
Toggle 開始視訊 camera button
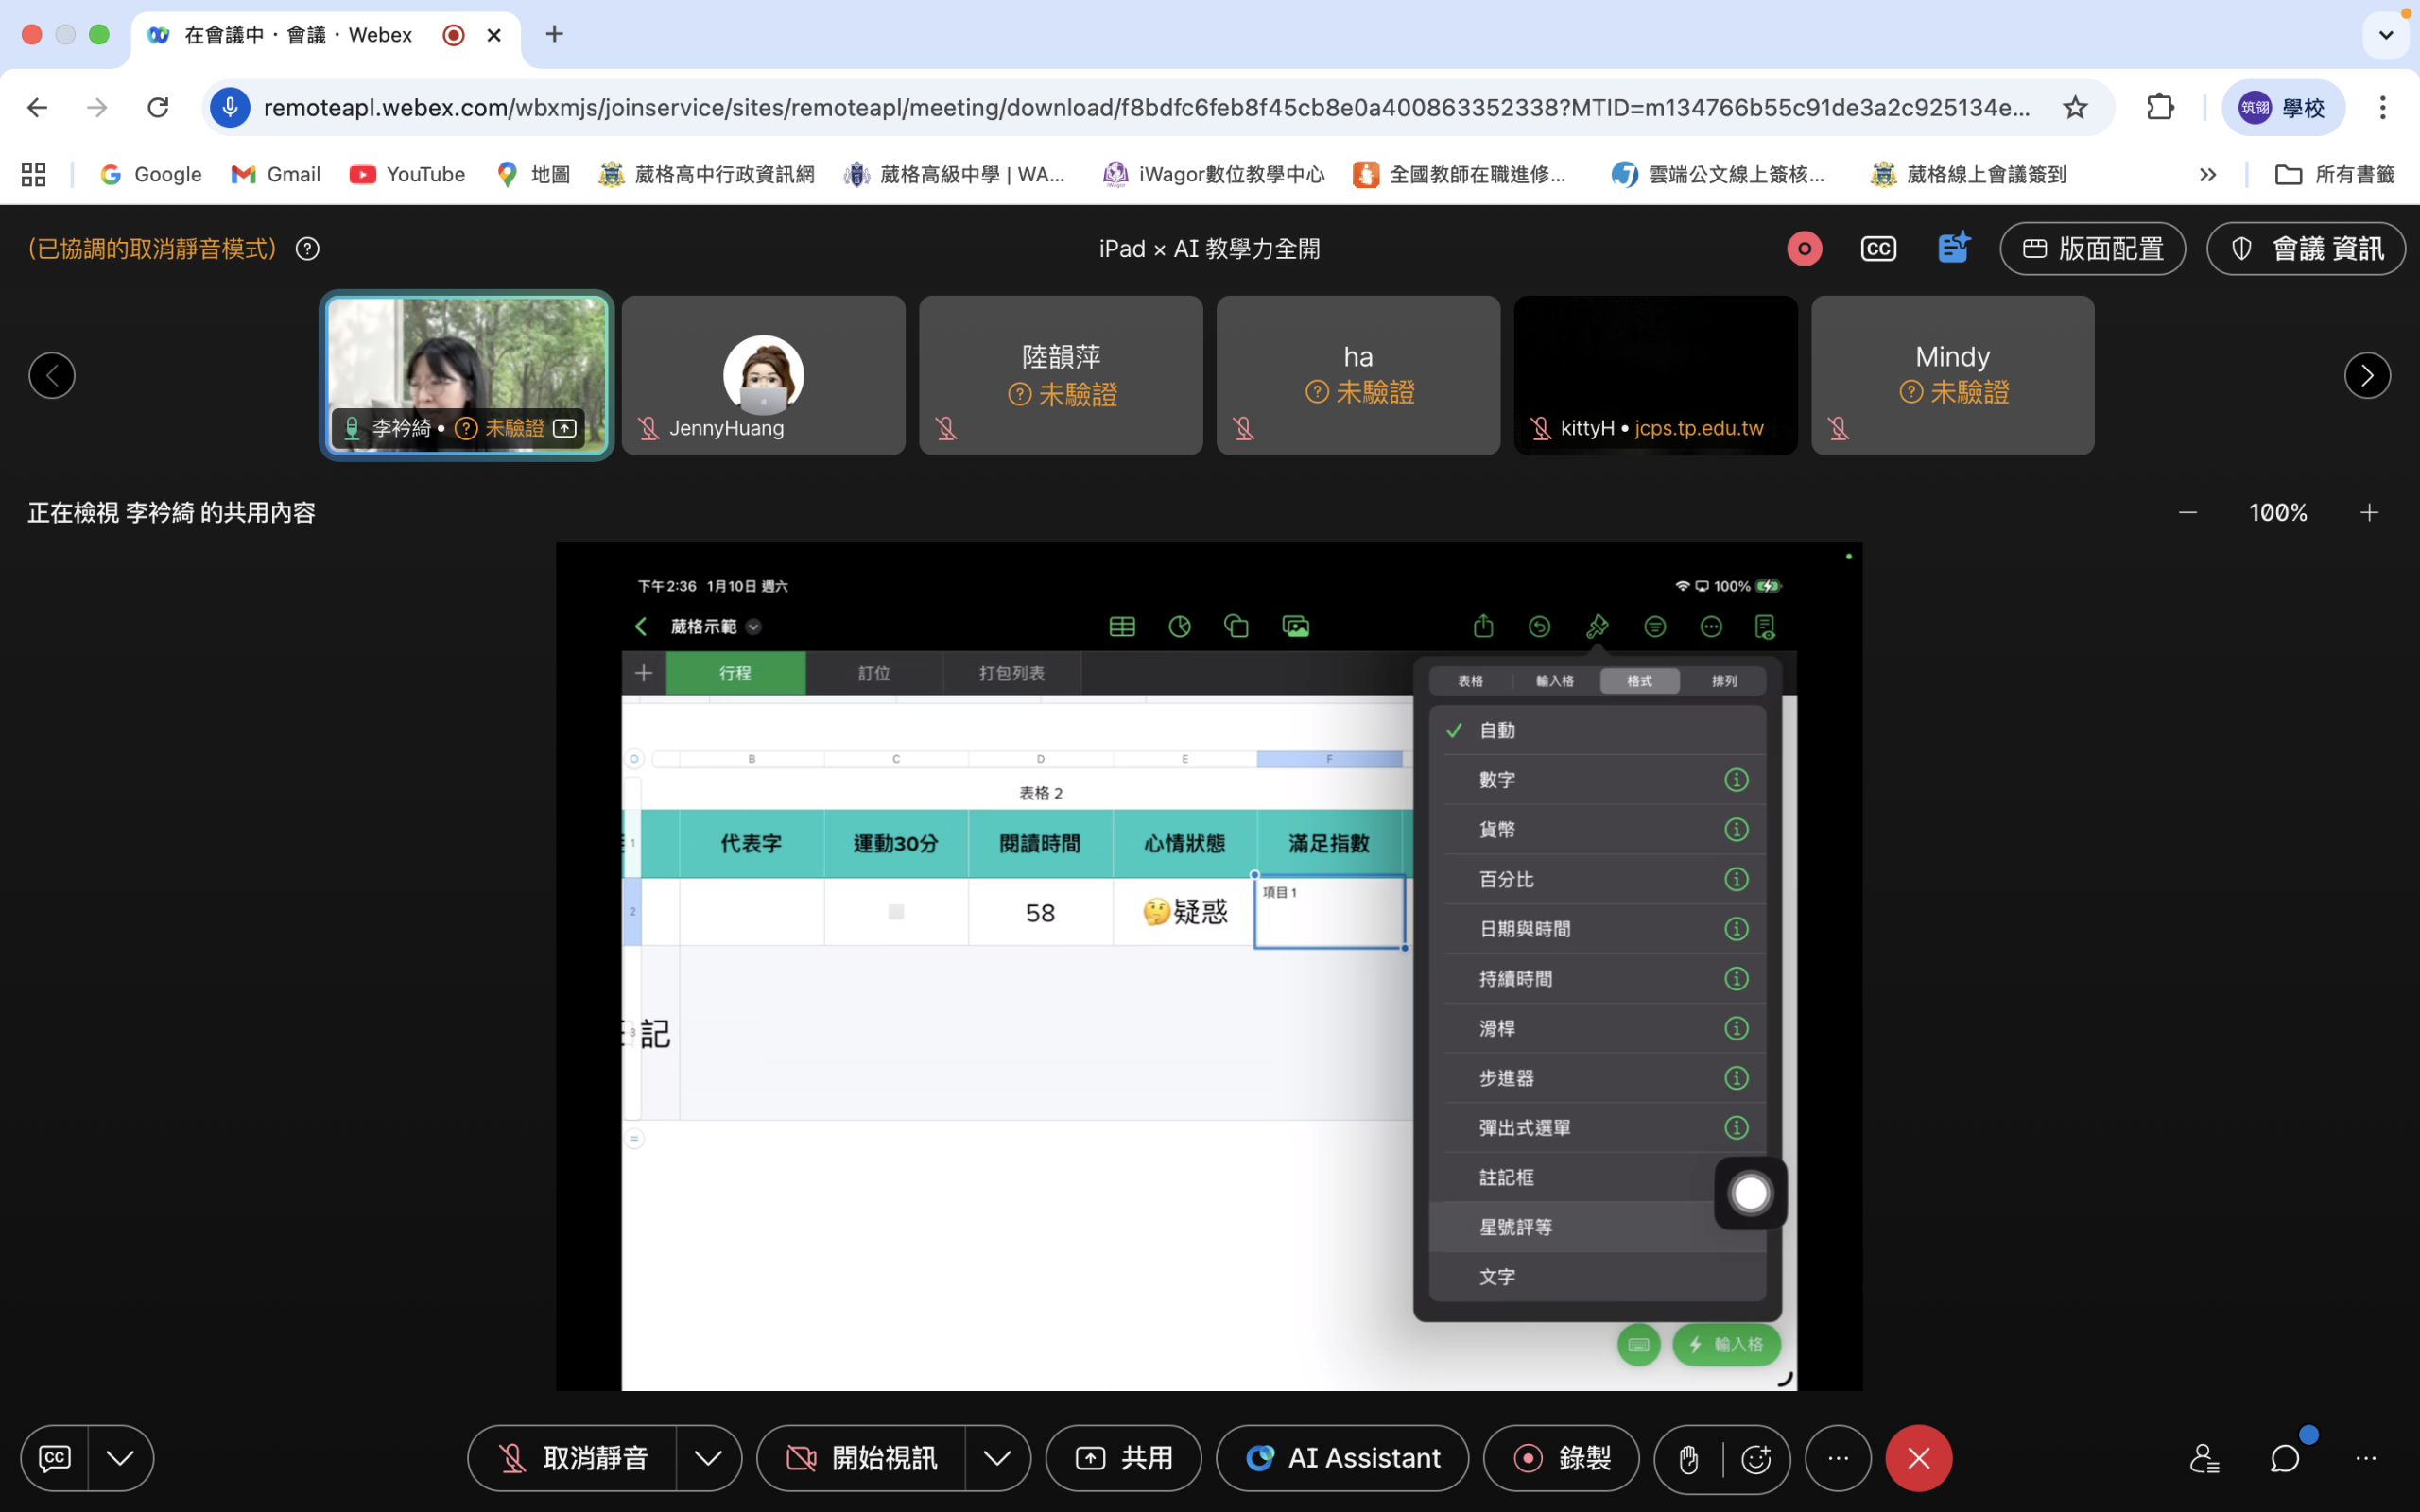tap(862, 1459)
